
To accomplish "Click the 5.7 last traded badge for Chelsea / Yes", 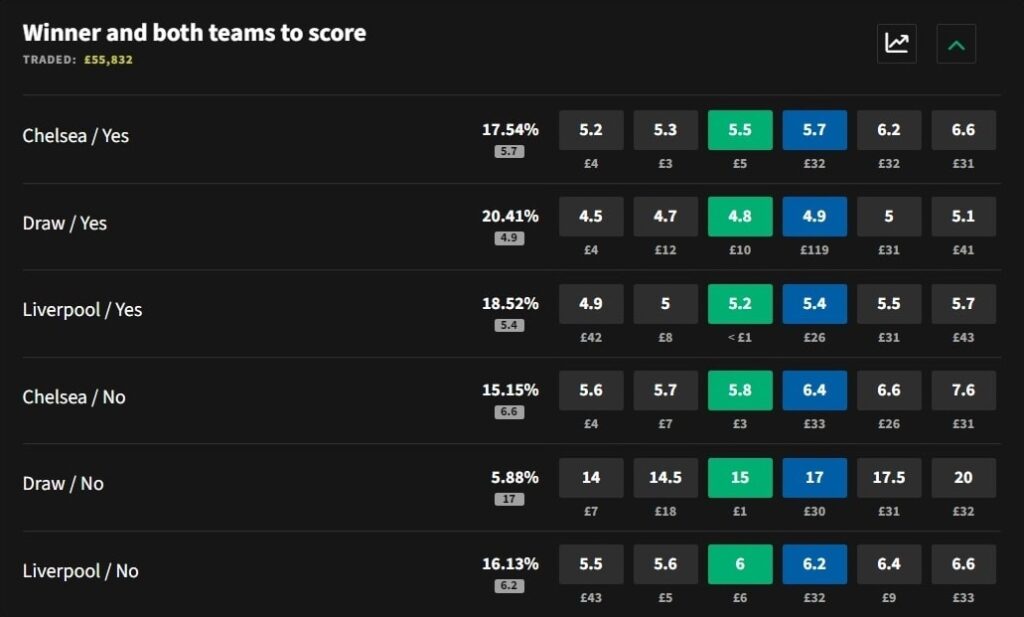I will coord(511,152).
